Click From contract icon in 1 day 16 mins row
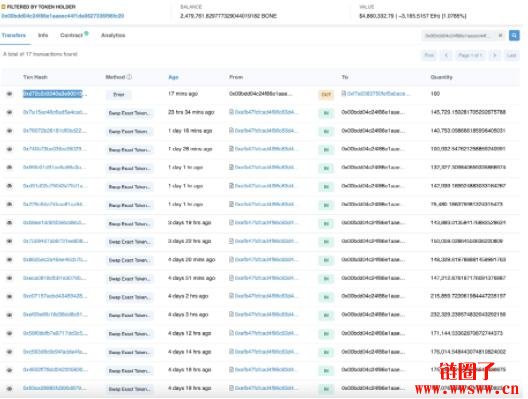Screen dimensions: 528x399 pyautogui.click(x=231, y=130)
